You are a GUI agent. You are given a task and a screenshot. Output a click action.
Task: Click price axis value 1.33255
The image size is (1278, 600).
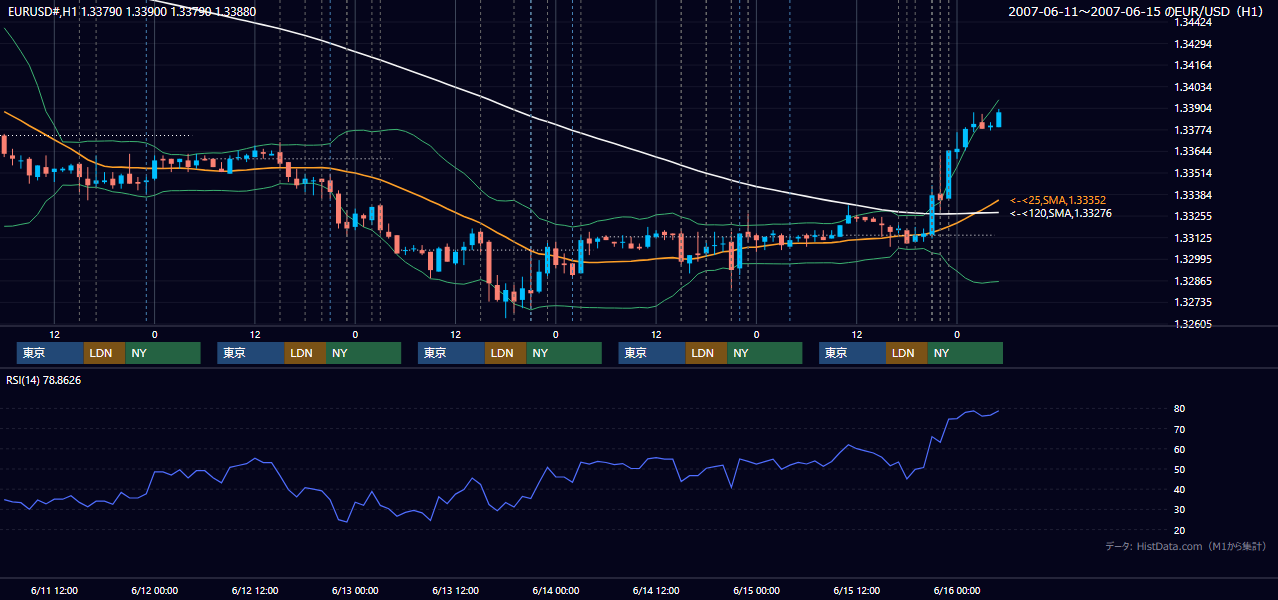1193,216
